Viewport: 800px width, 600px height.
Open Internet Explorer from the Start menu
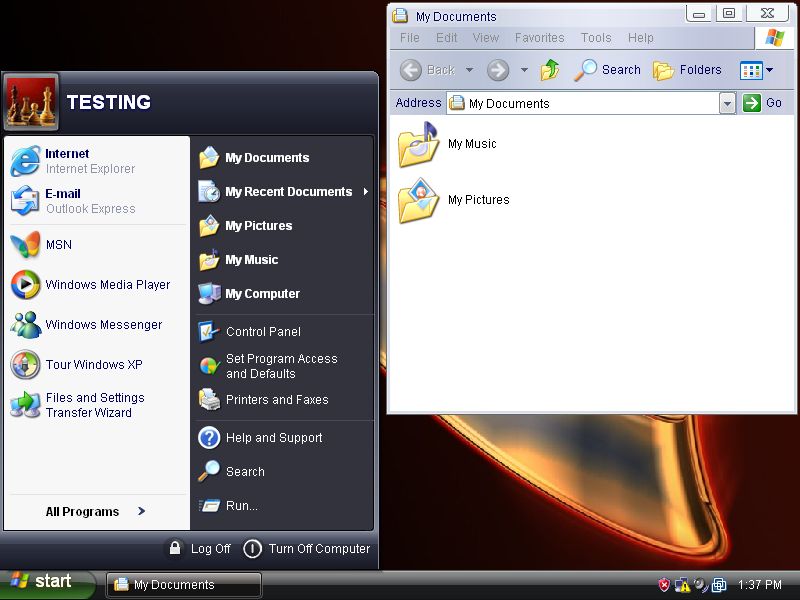97,161
